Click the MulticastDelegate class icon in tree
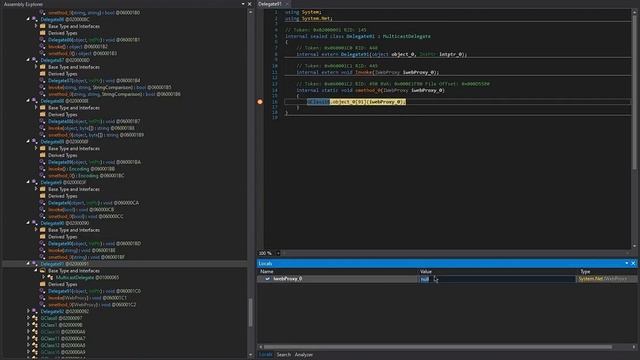 (50, 278)
